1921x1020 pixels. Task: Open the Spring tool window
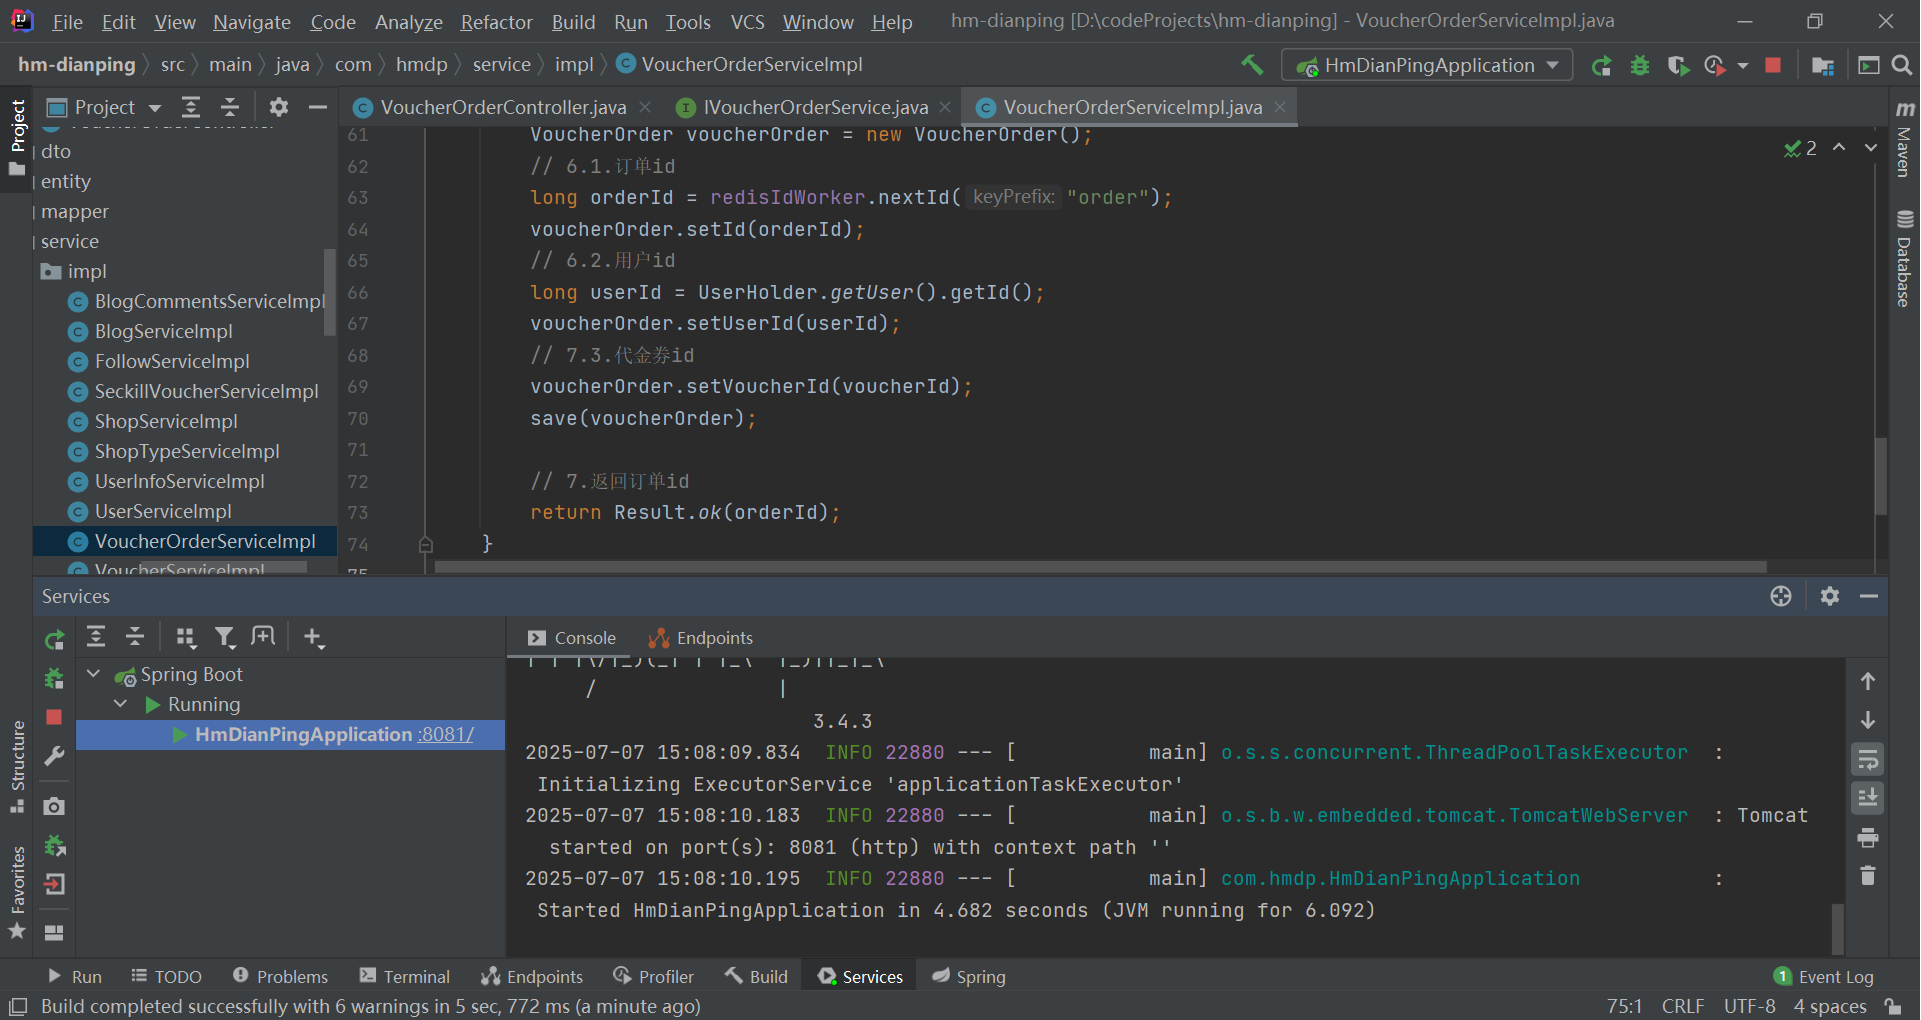(969, 977)
